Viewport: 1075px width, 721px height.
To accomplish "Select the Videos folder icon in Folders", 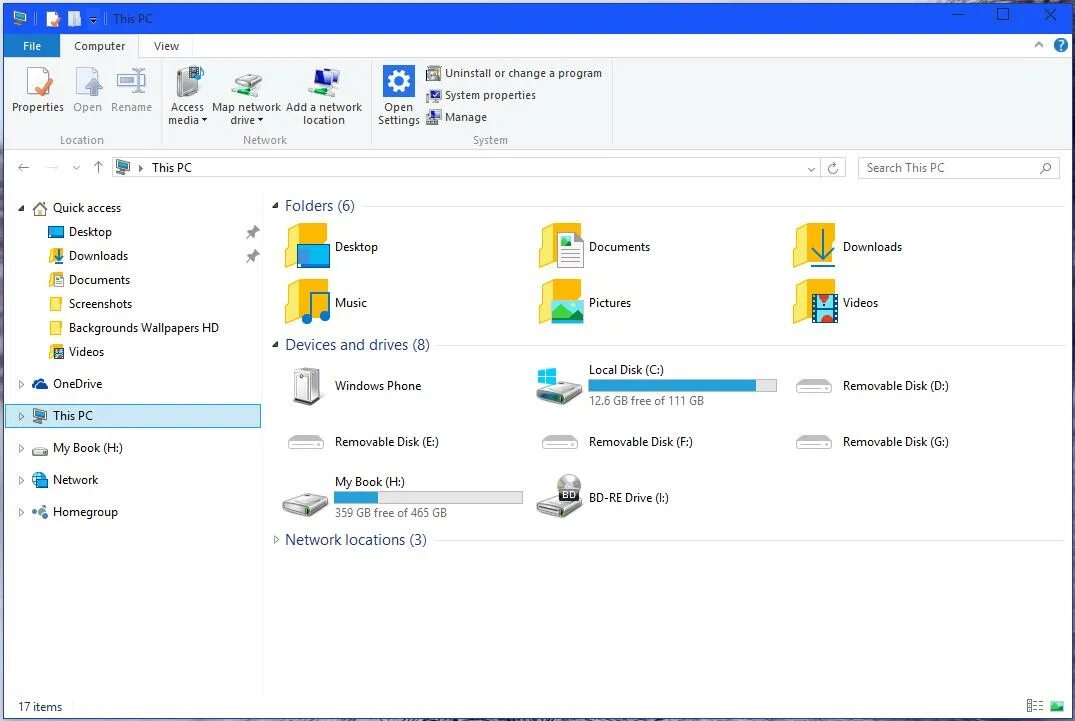I will coord(814,302).
